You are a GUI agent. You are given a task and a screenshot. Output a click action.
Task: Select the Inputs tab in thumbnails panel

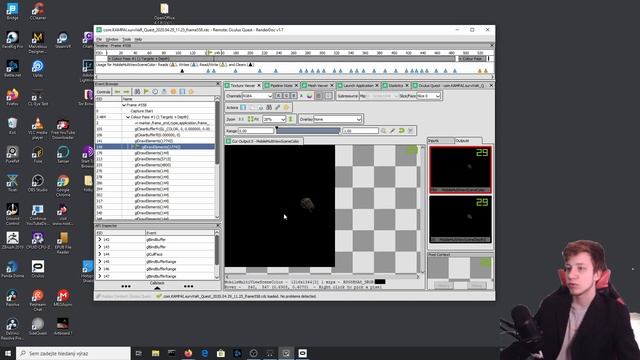440,140
